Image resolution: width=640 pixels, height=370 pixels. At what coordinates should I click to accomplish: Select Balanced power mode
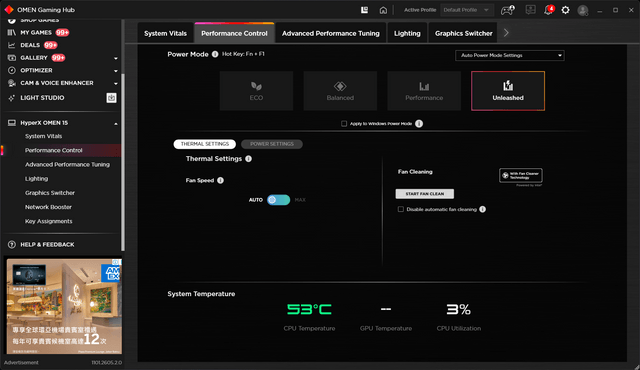coord(340,91)
